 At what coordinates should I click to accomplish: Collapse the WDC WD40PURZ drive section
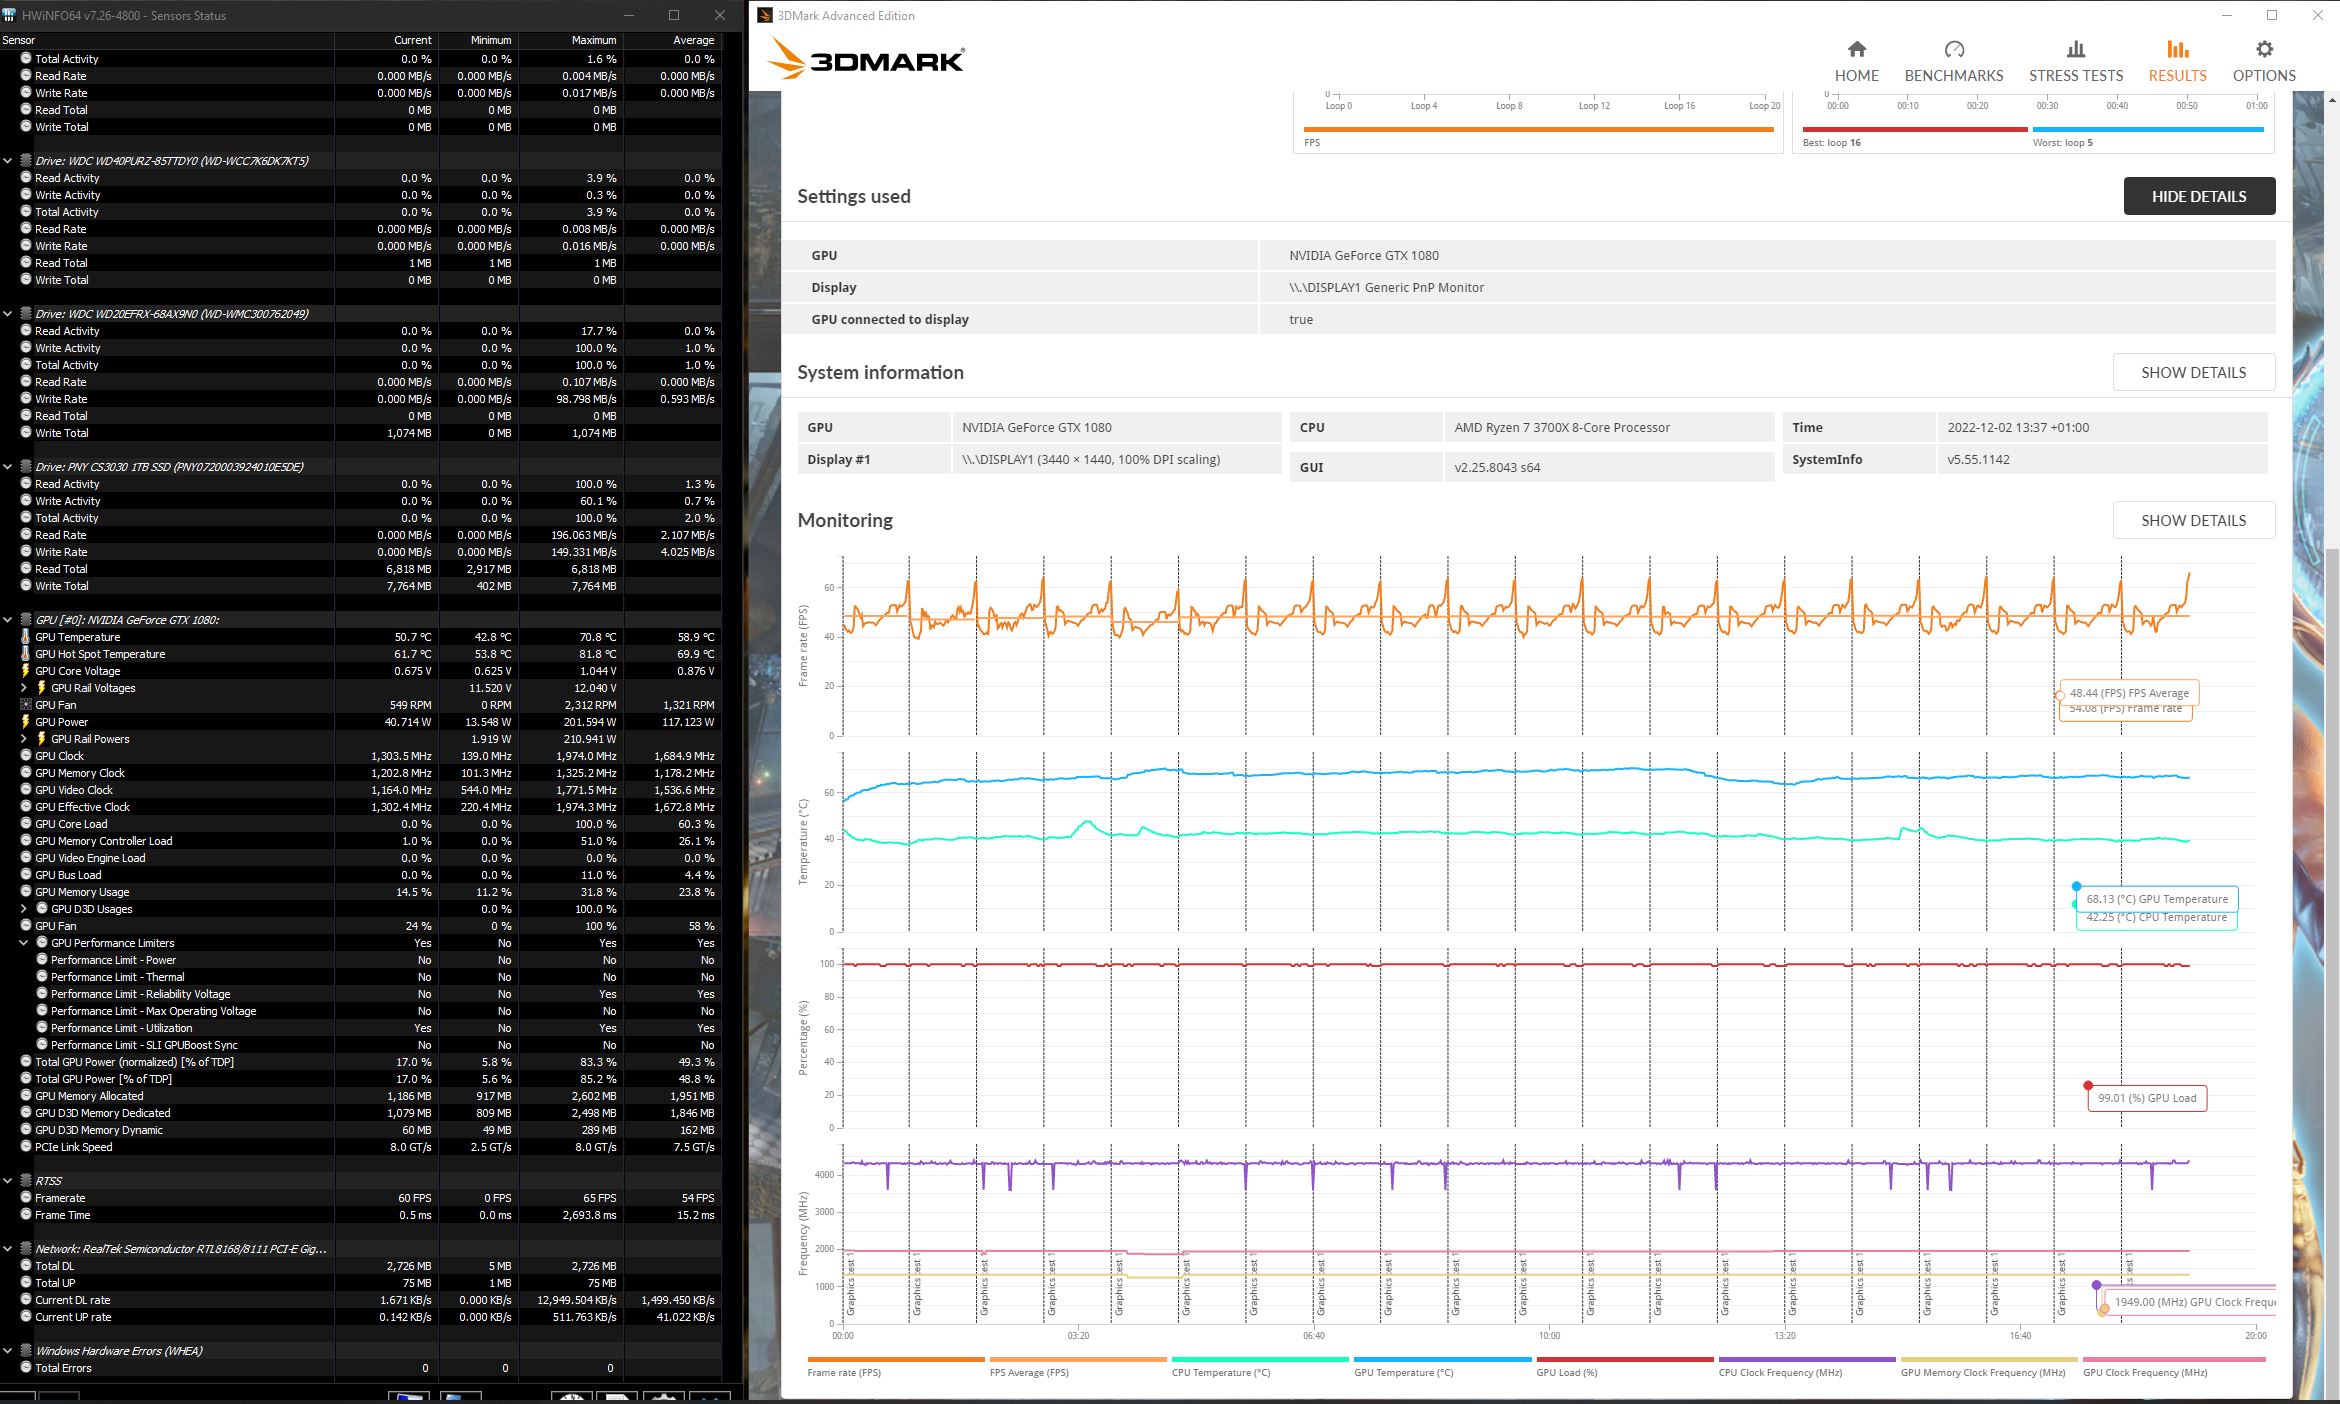(8, 161)
